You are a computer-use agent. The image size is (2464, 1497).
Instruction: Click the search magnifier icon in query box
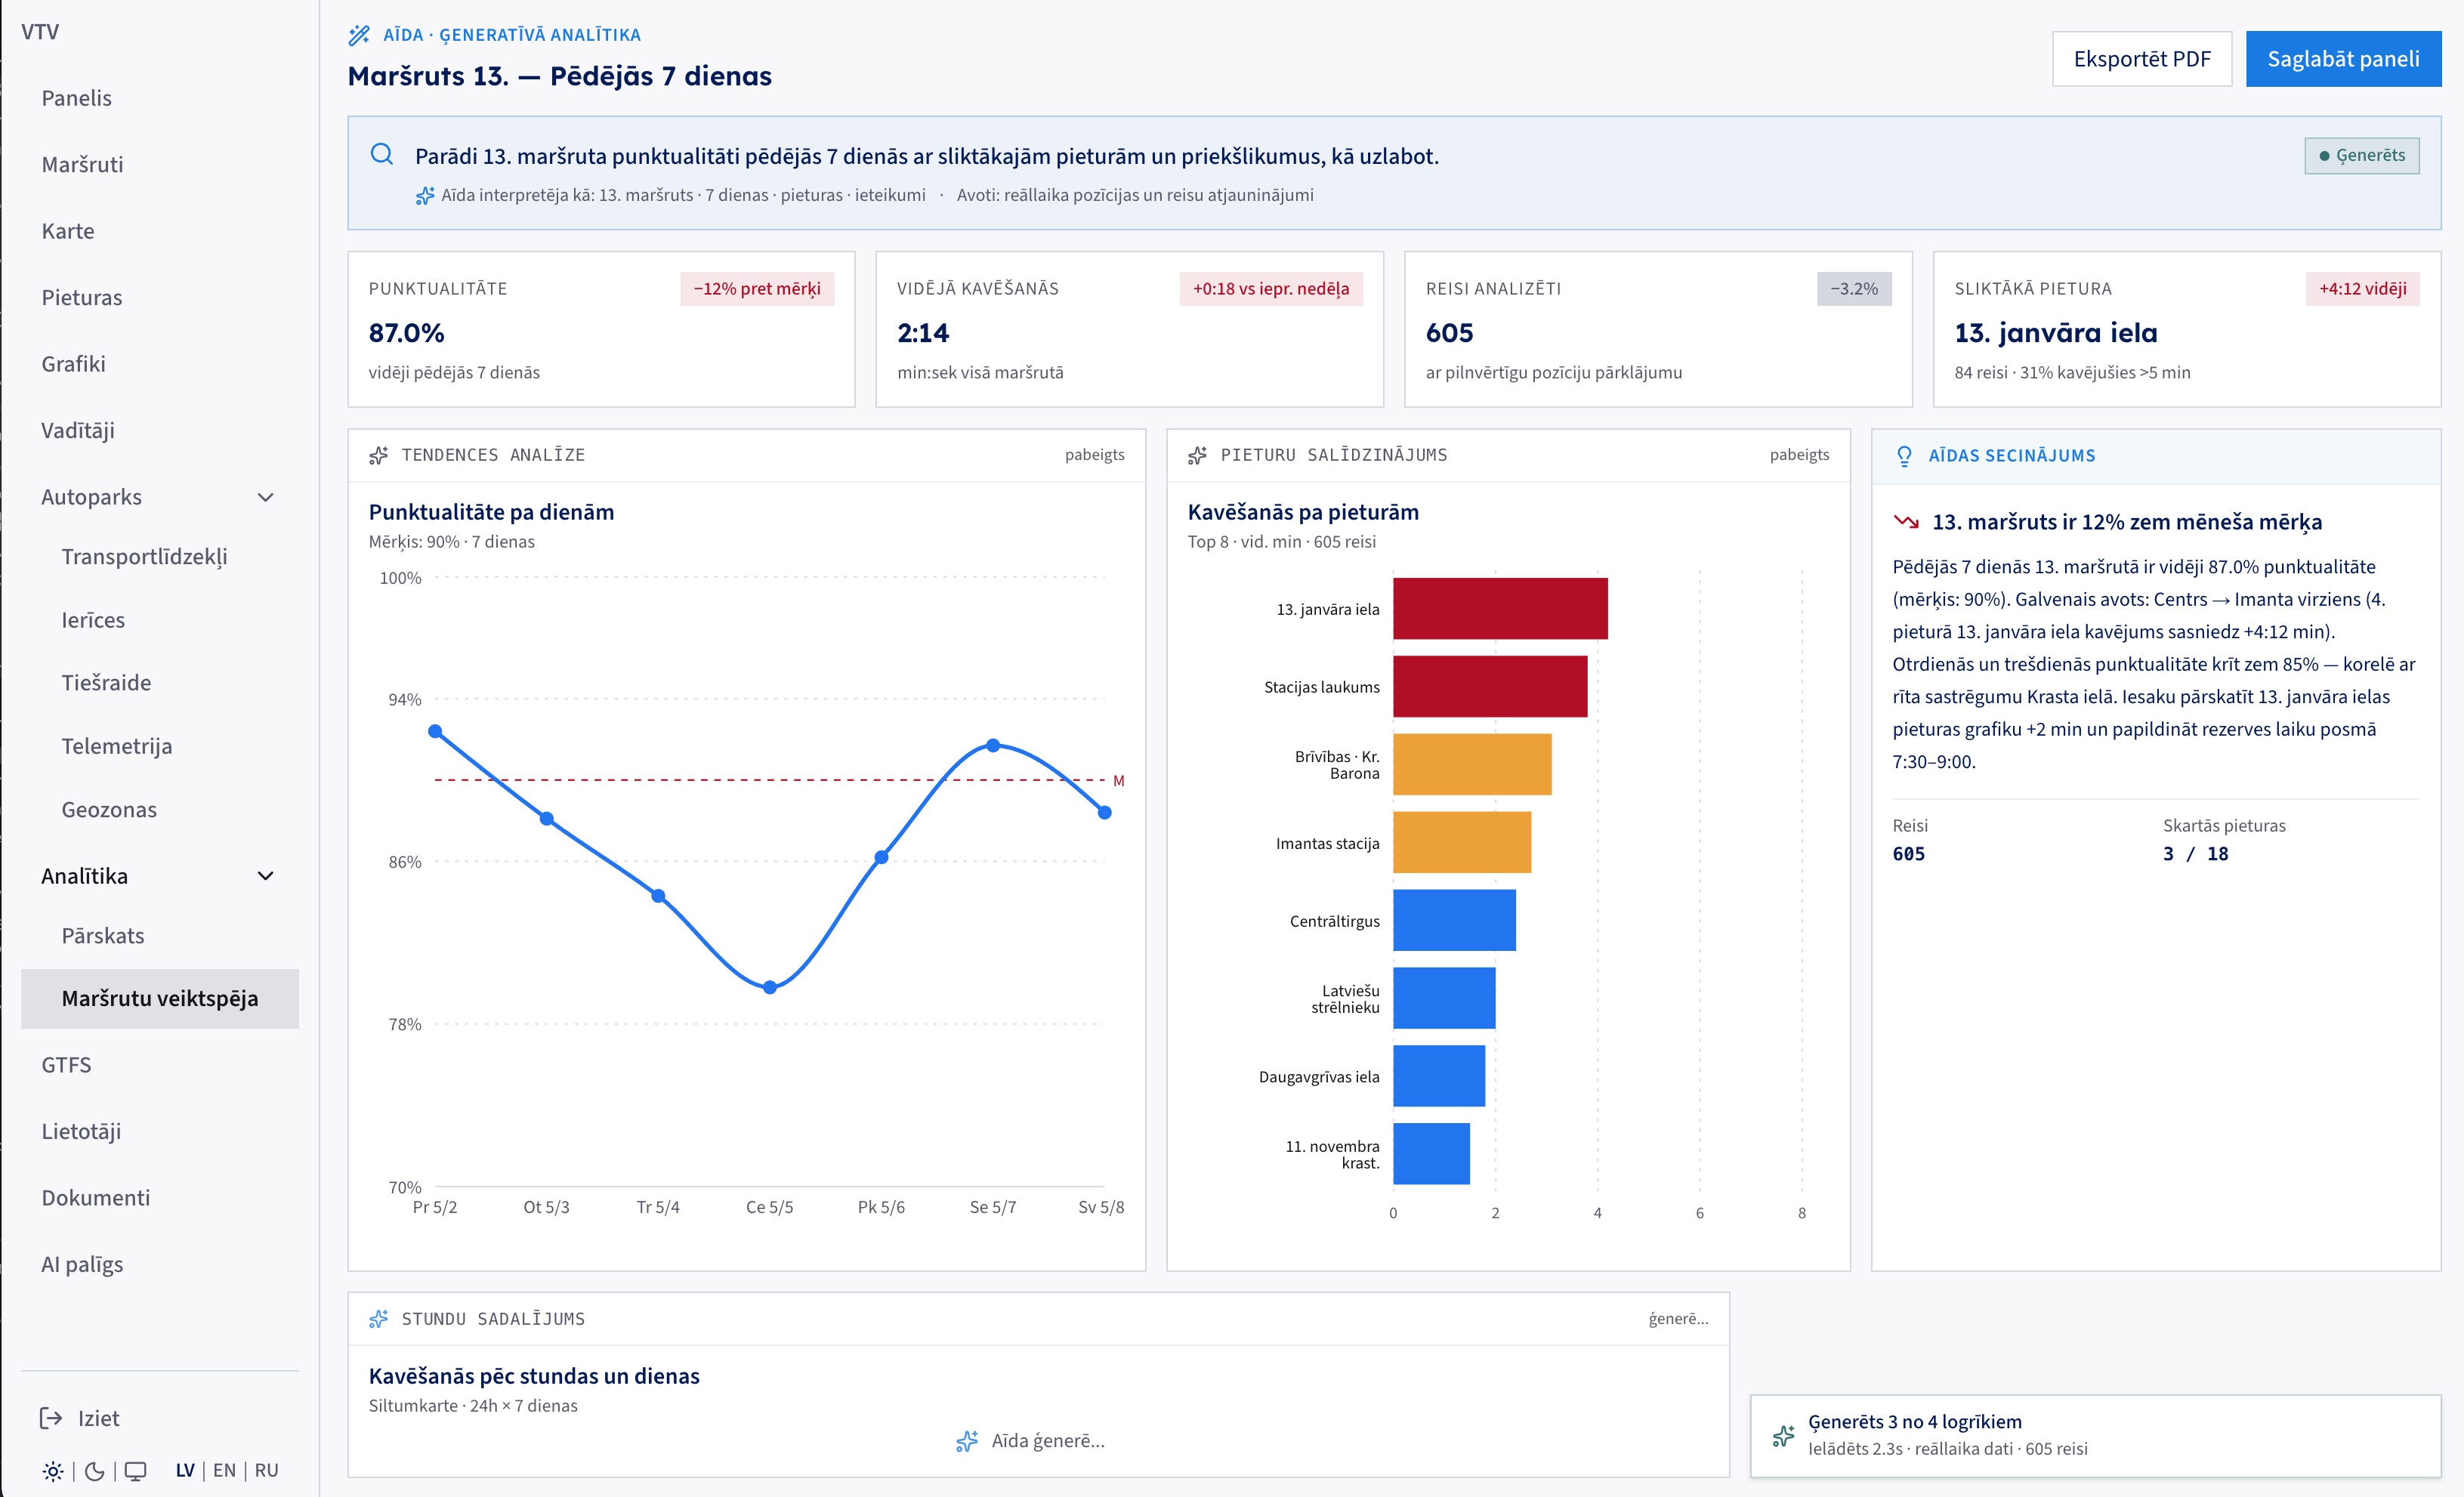[382, 154]
